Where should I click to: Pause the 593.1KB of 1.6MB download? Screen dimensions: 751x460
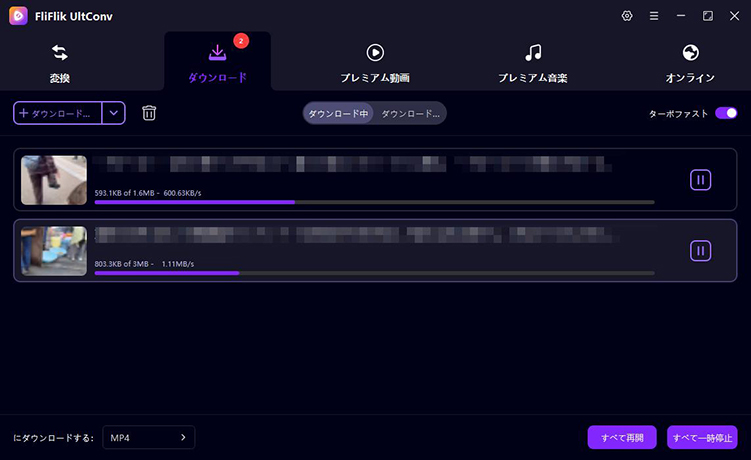click(700, 180)
